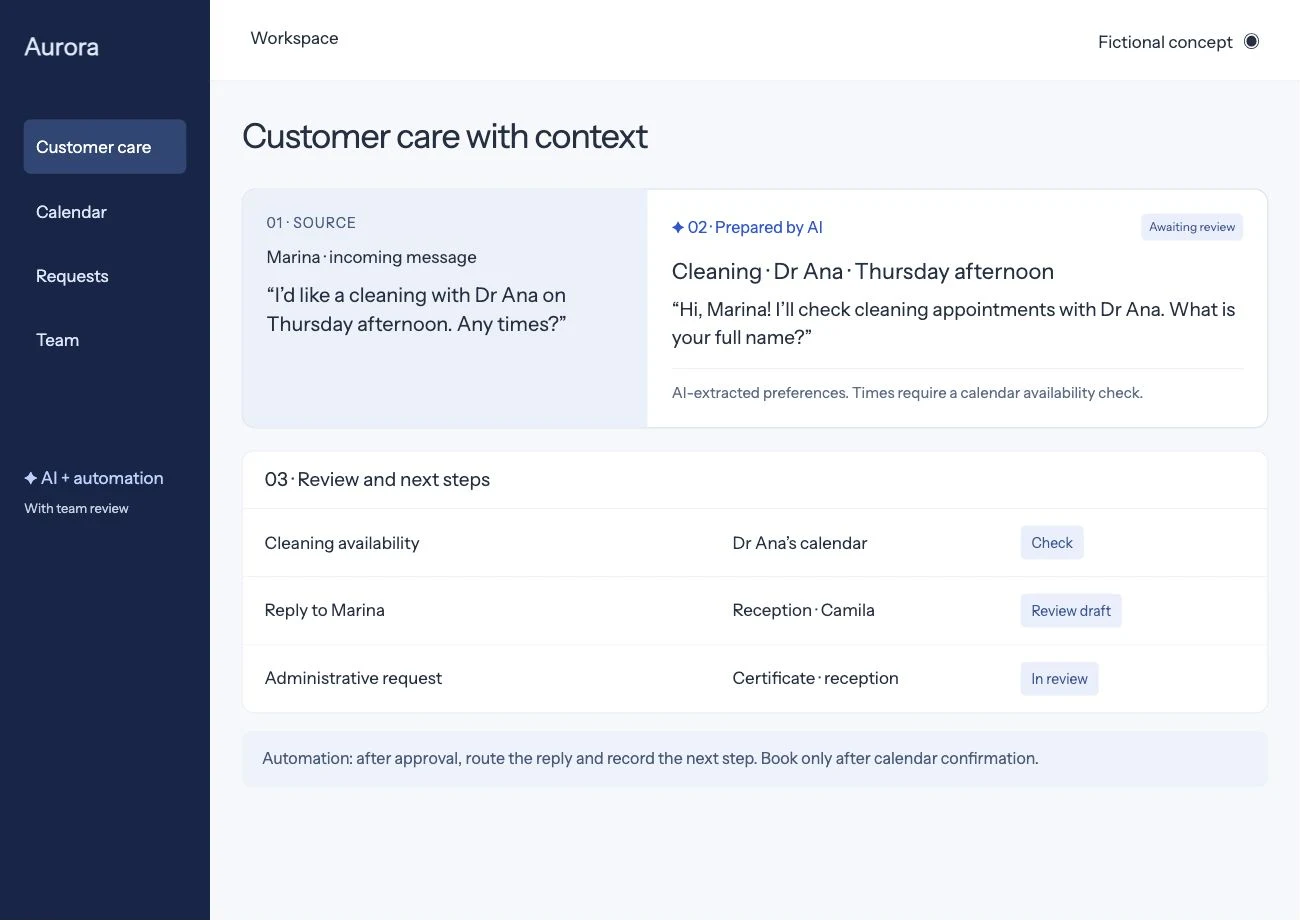Click the AI drafted reply text
Viewport: 1300px width, 920px height.
[953, 323]
